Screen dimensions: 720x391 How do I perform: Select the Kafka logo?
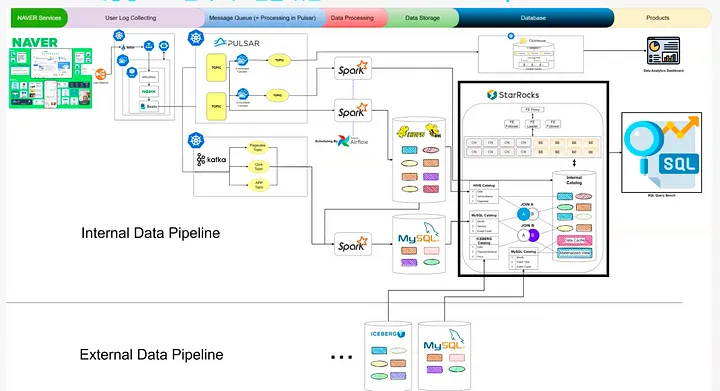click(x=211, y=160)
